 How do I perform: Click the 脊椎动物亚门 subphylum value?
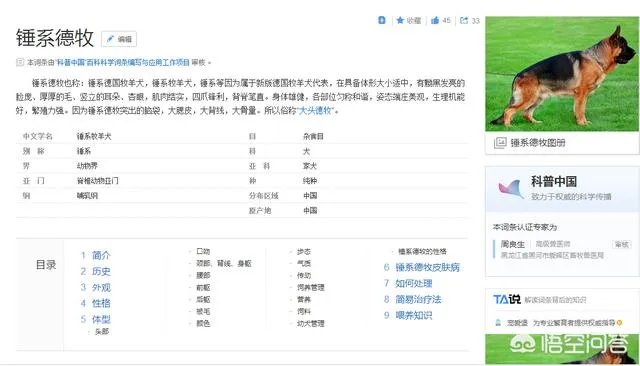[98, 181]
